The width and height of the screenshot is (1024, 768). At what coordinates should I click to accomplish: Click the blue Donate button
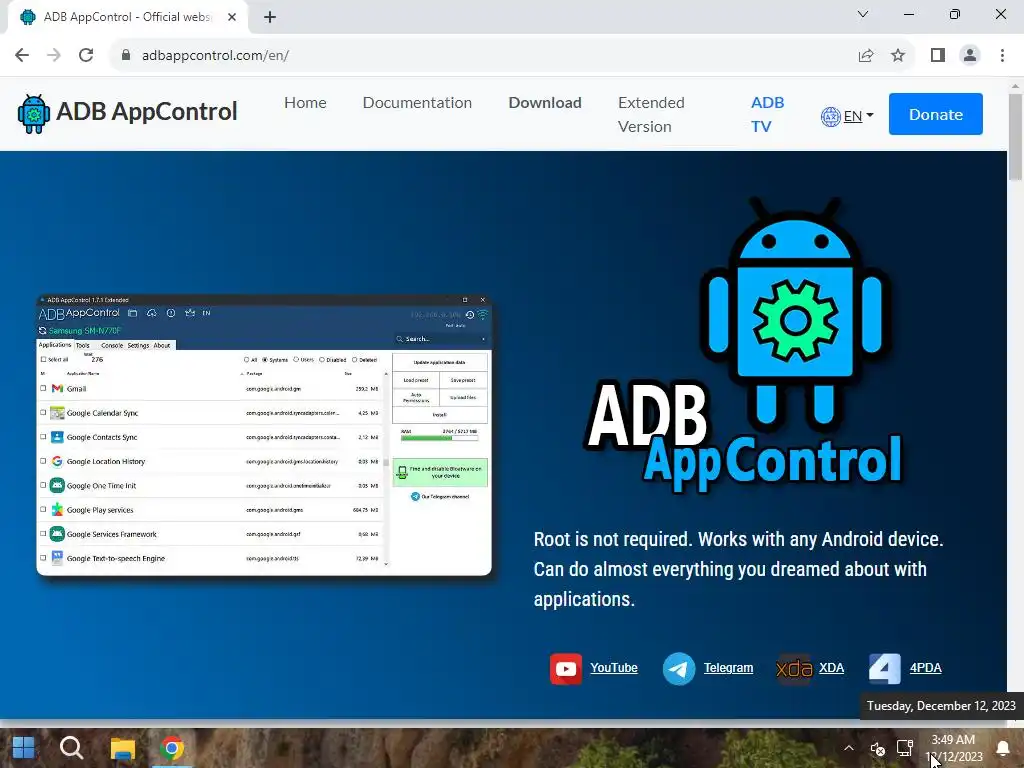click(935, 114)
